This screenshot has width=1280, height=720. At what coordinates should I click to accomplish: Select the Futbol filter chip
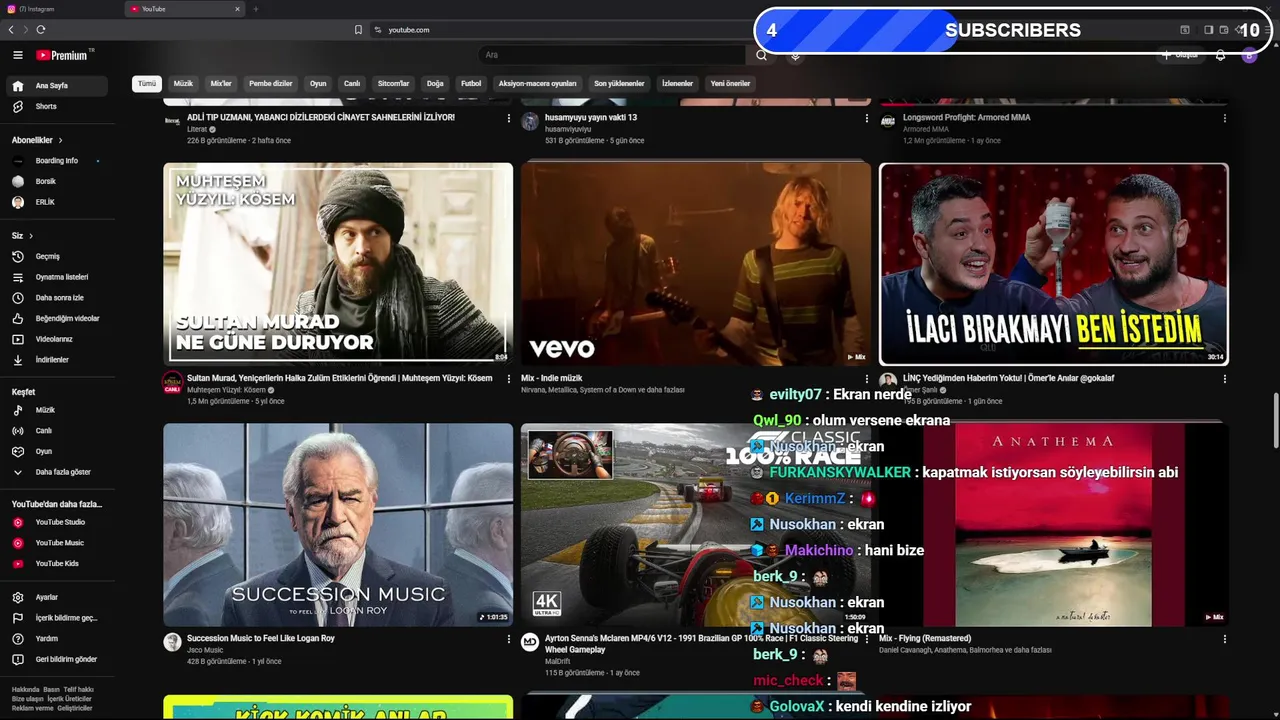tap(471, 84)
